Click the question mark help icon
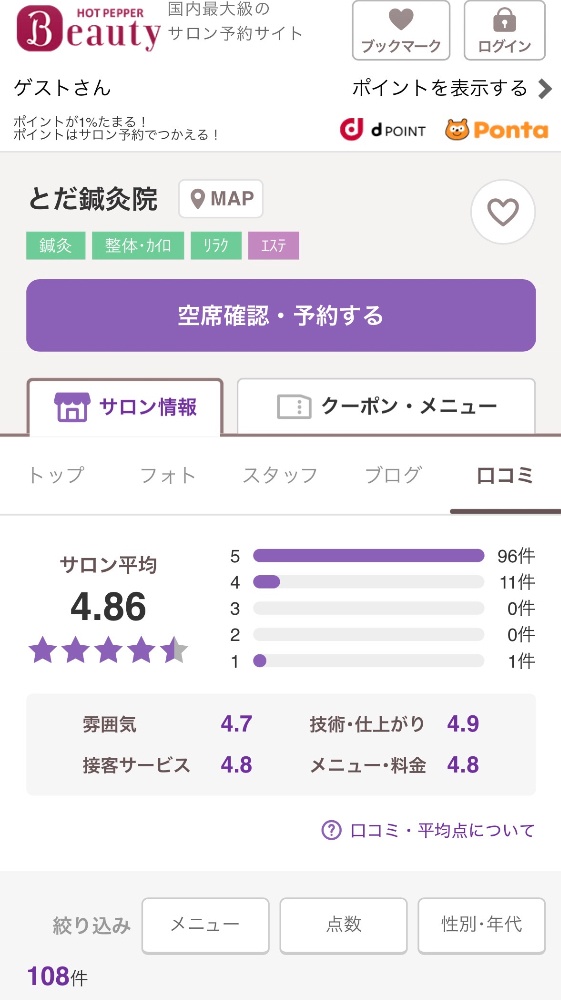561x1000 pixels. (331, 830)
